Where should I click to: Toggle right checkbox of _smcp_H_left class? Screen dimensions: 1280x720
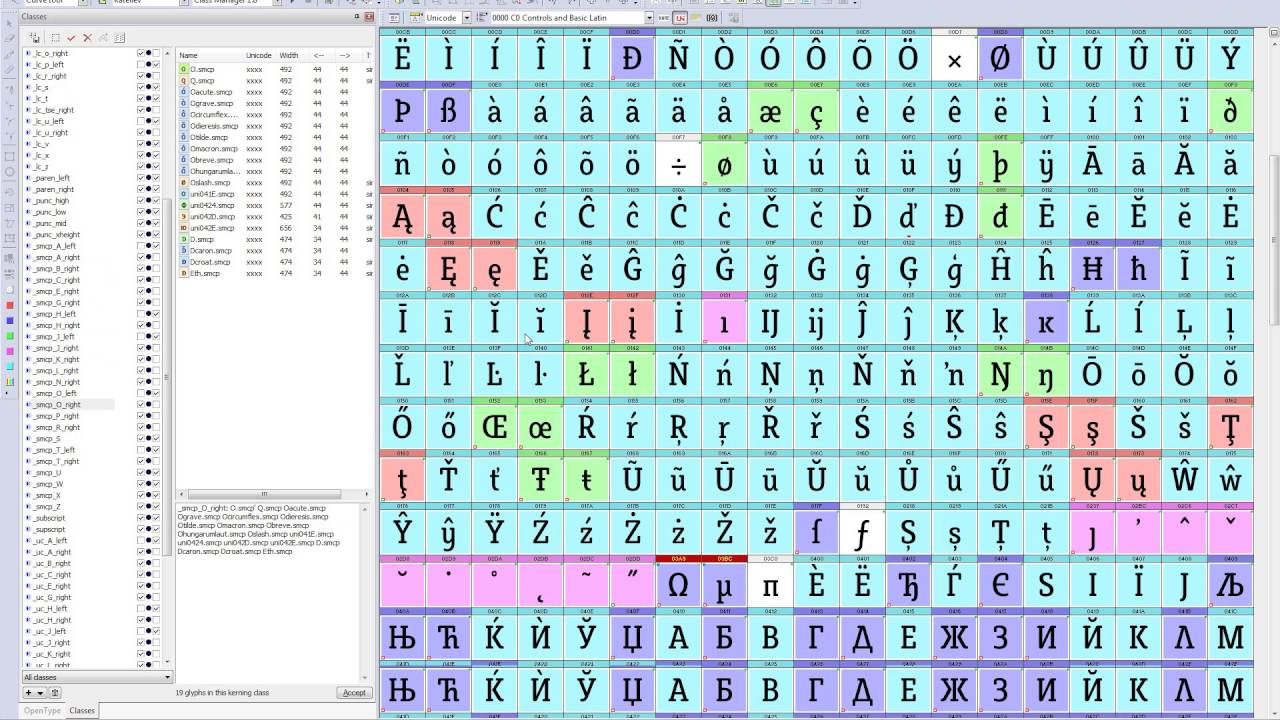click(156, 314)
